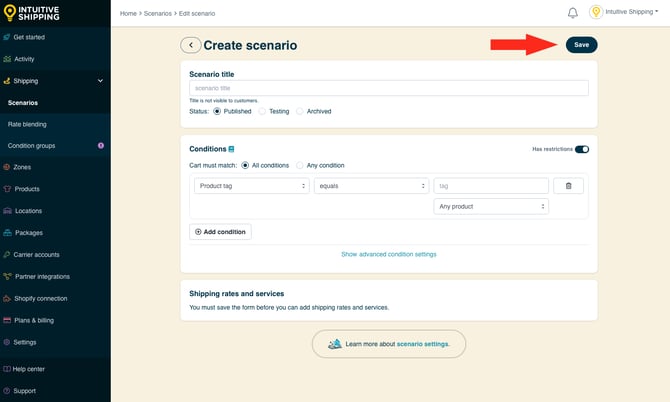Expand the Any product dropdown
This screenshot has height=402, width=670.
[491, 206]
